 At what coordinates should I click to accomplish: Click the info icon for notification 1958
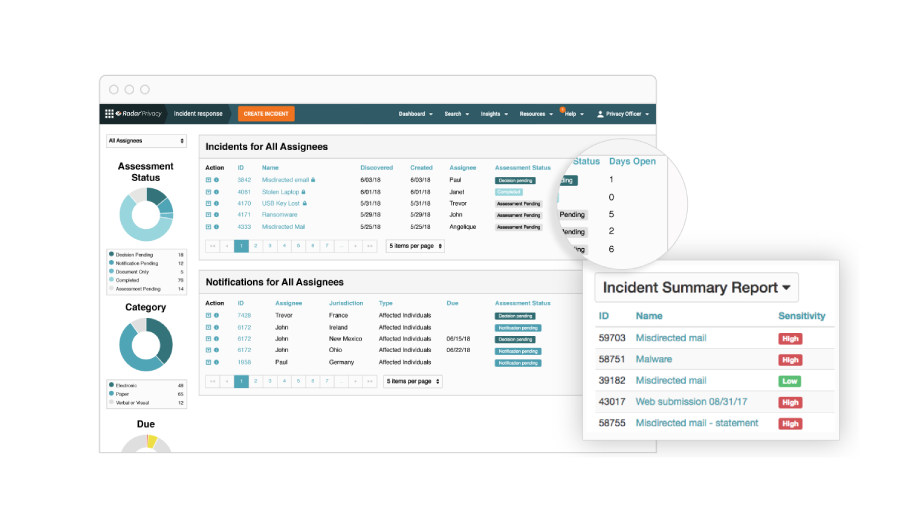[216, 362]
